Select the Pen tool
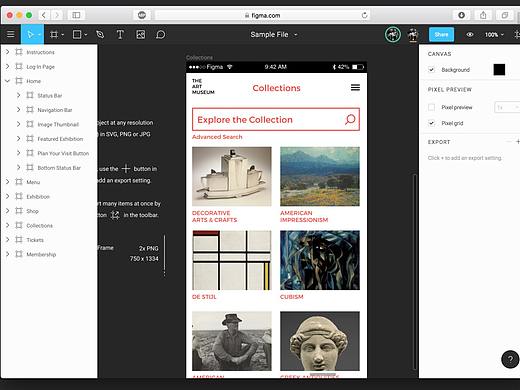This screenshot has width=520, height=390. point(100,34)
